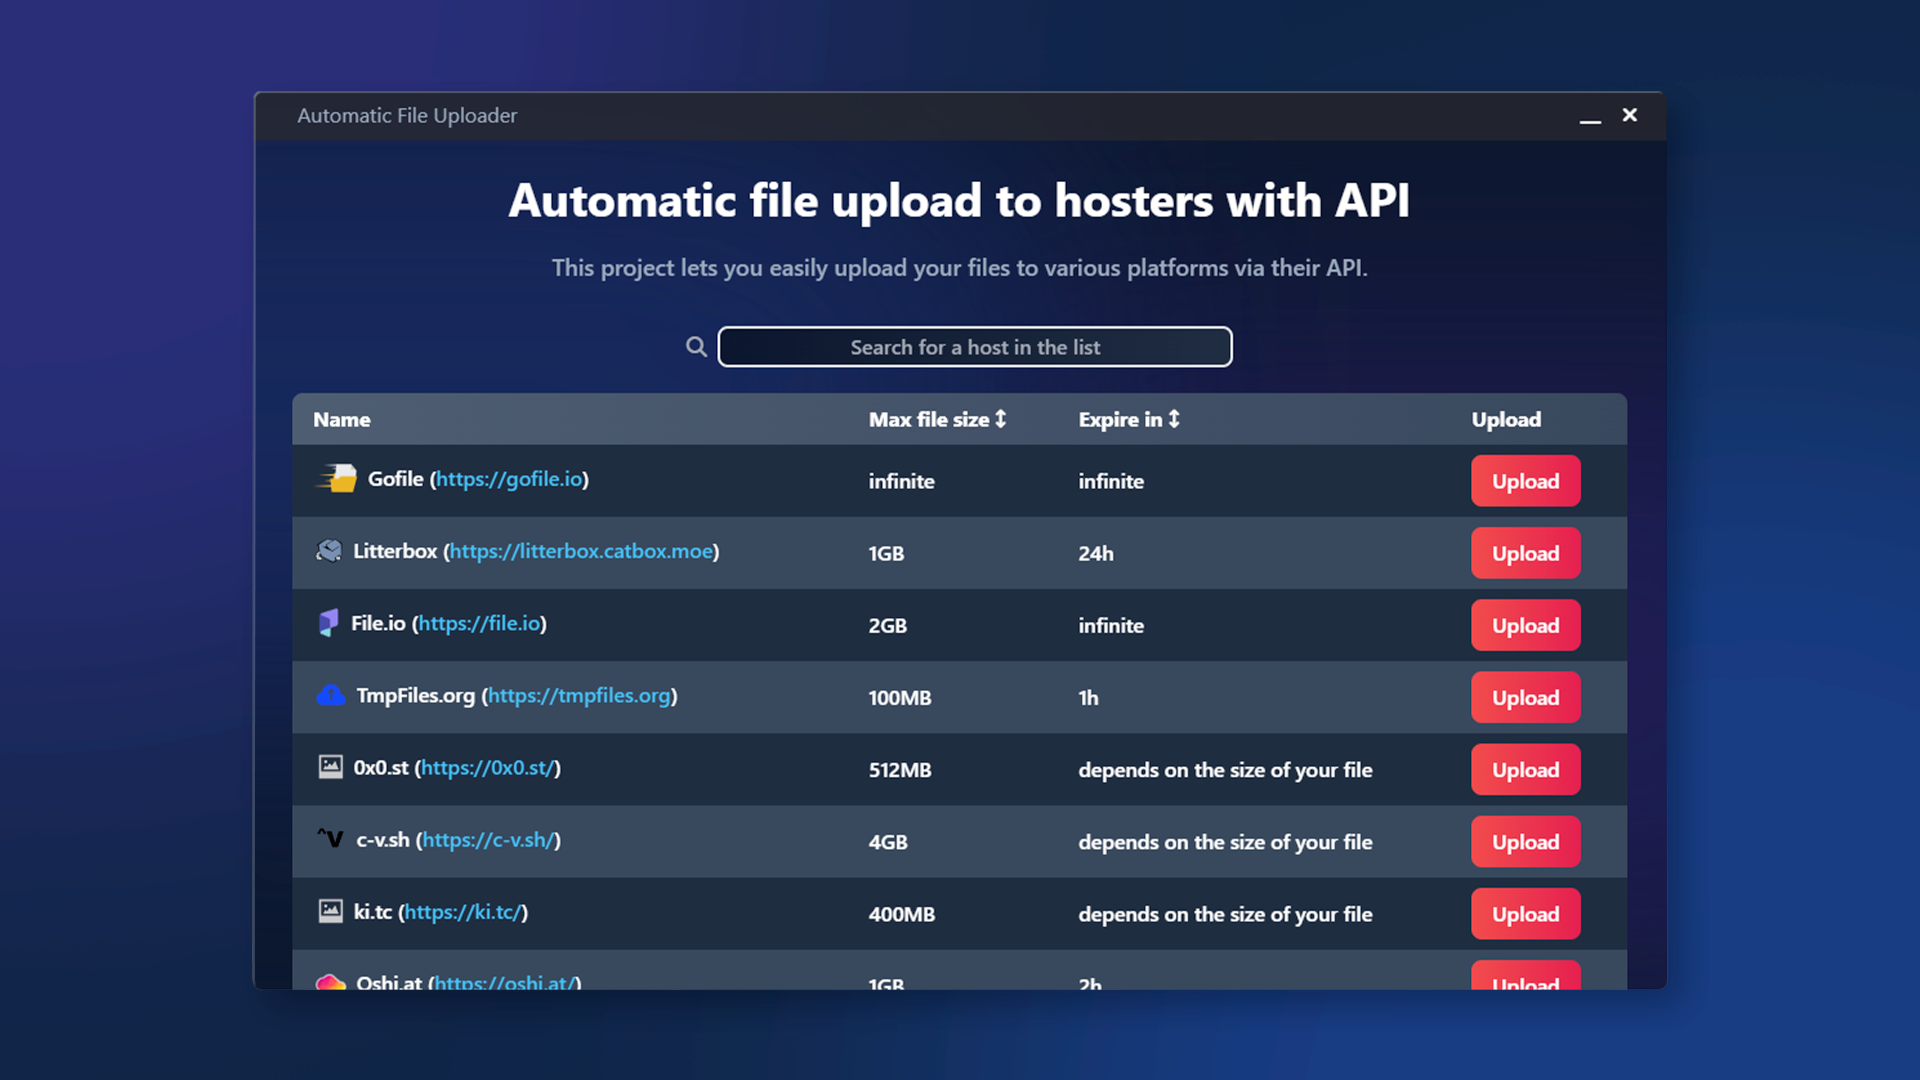Upload to TmpFiles.org
Image resolution: width=1920 pixels, height=1080 pixels.
pyautogui.click(x=1525, y=697)
